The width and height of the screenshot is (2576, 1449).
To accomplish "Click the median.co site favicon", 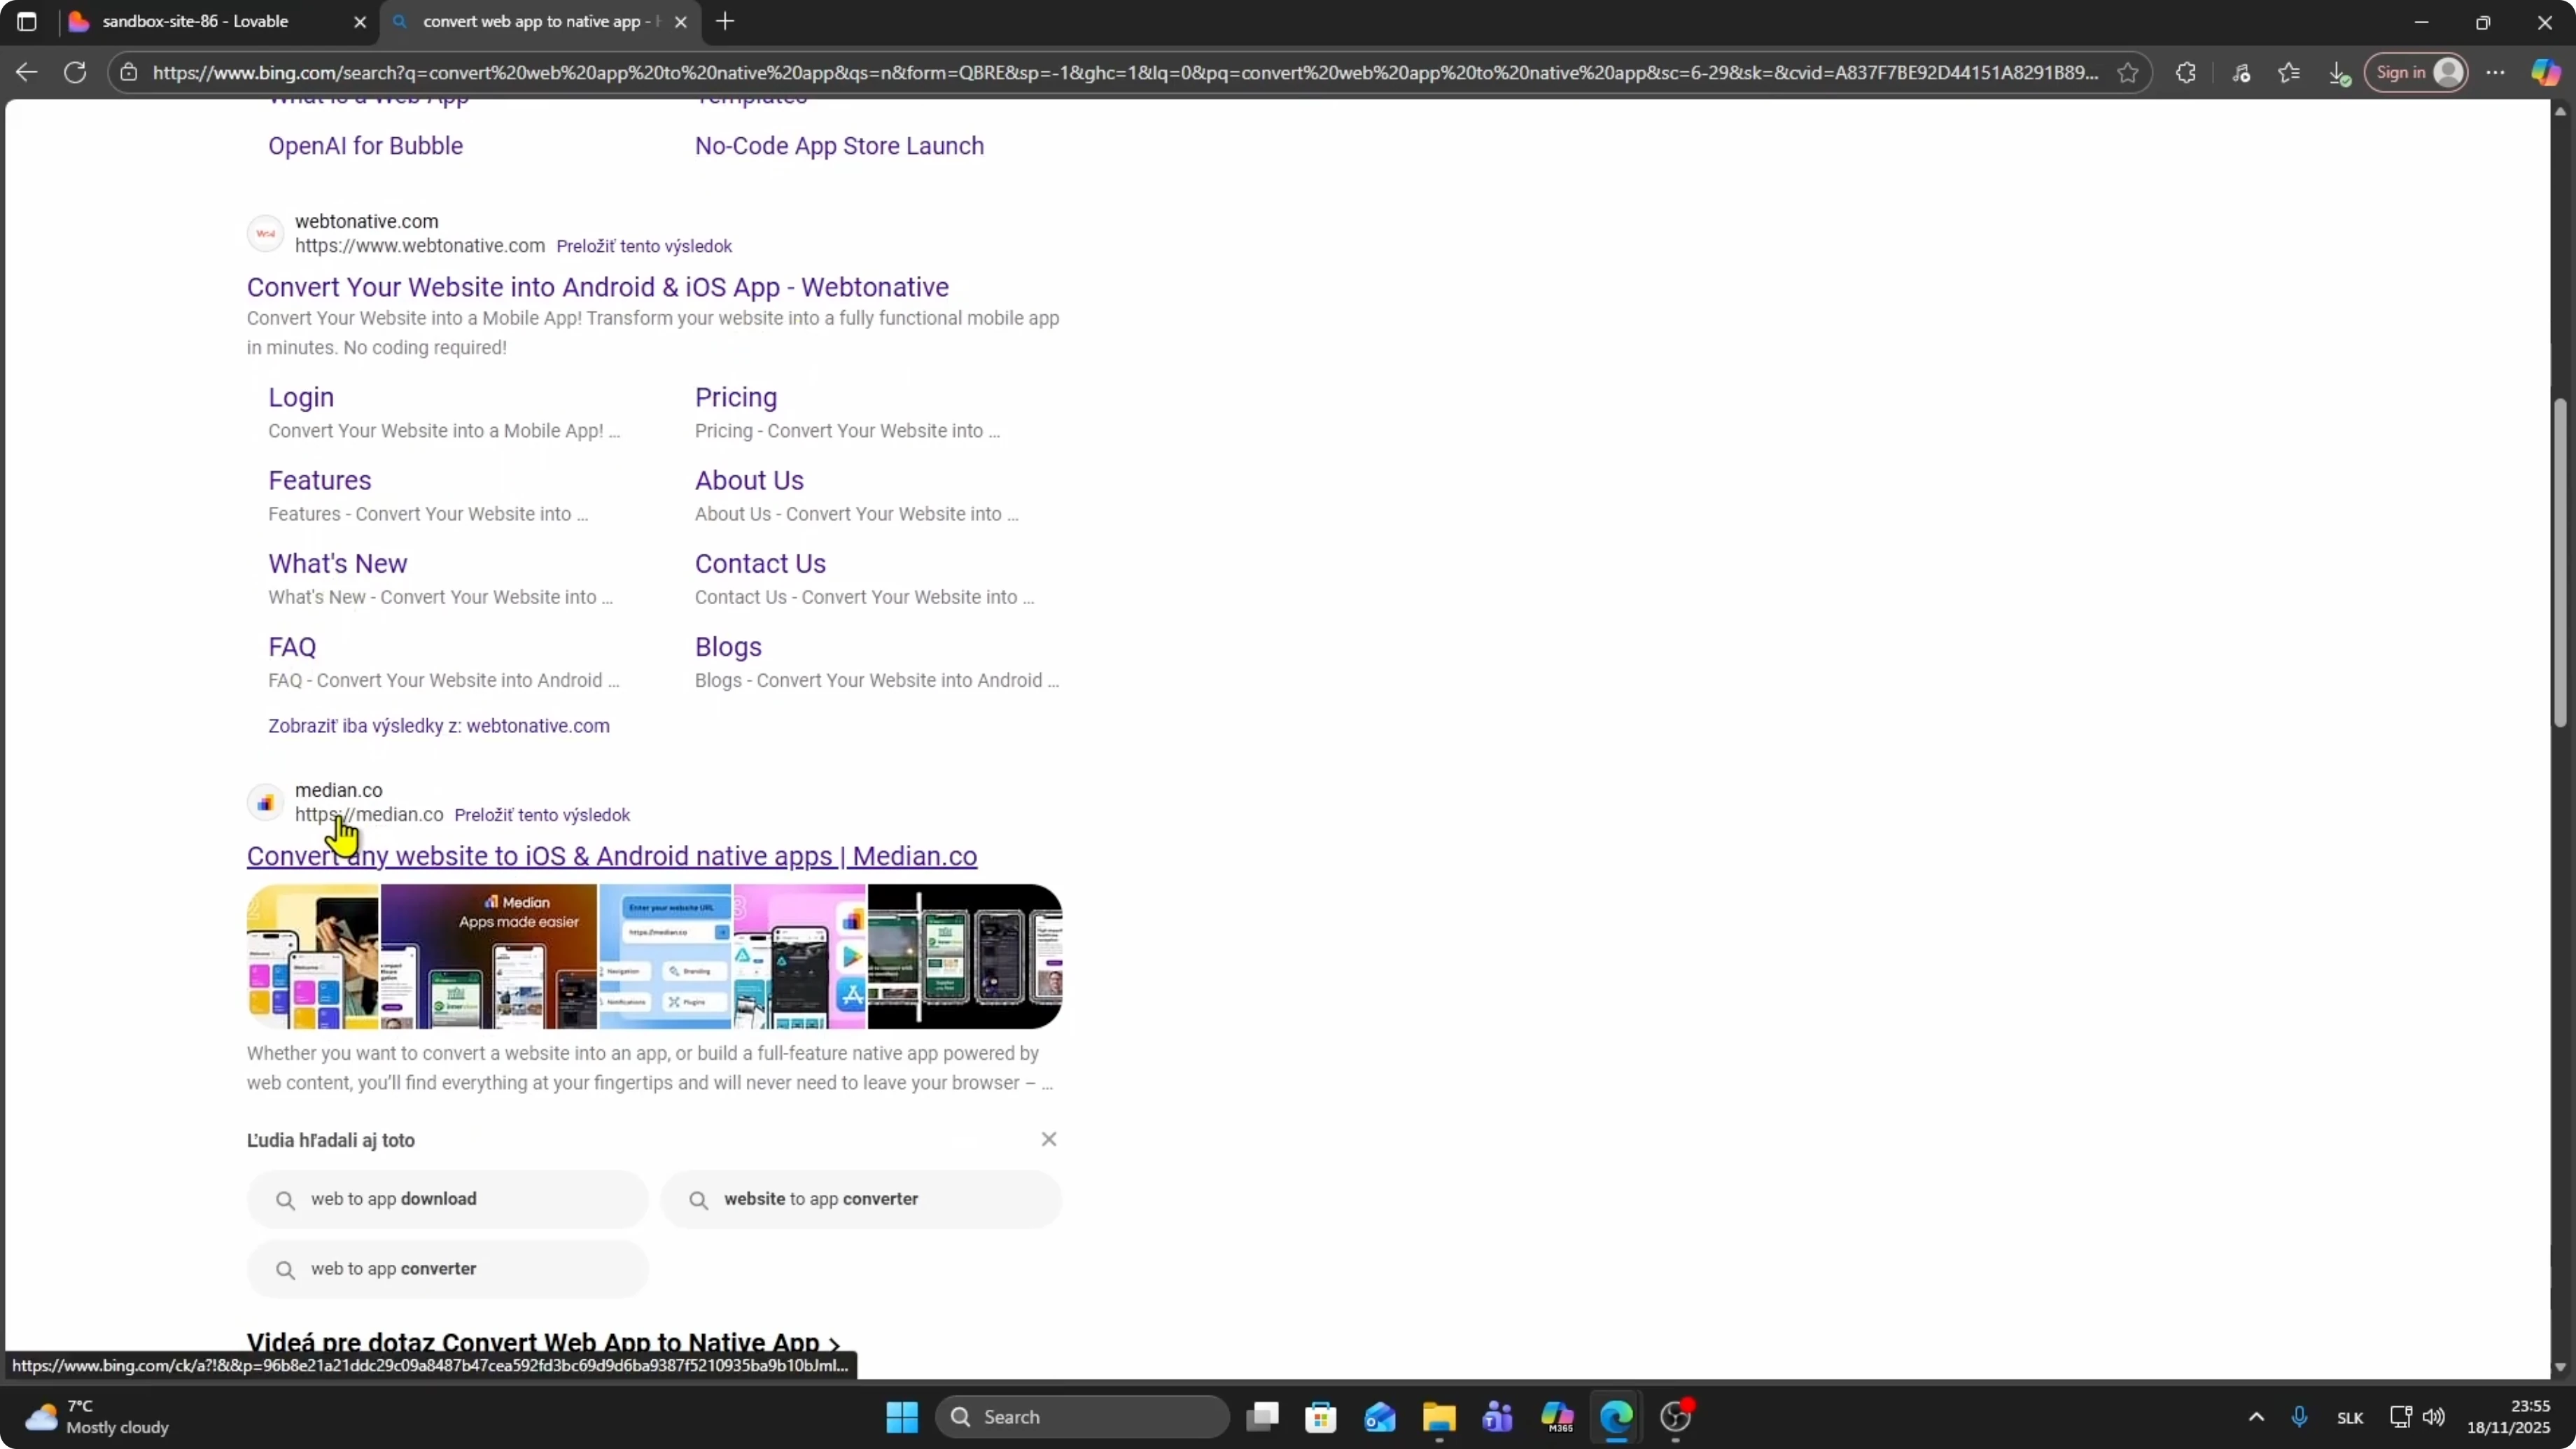I will tap(265, 802).
